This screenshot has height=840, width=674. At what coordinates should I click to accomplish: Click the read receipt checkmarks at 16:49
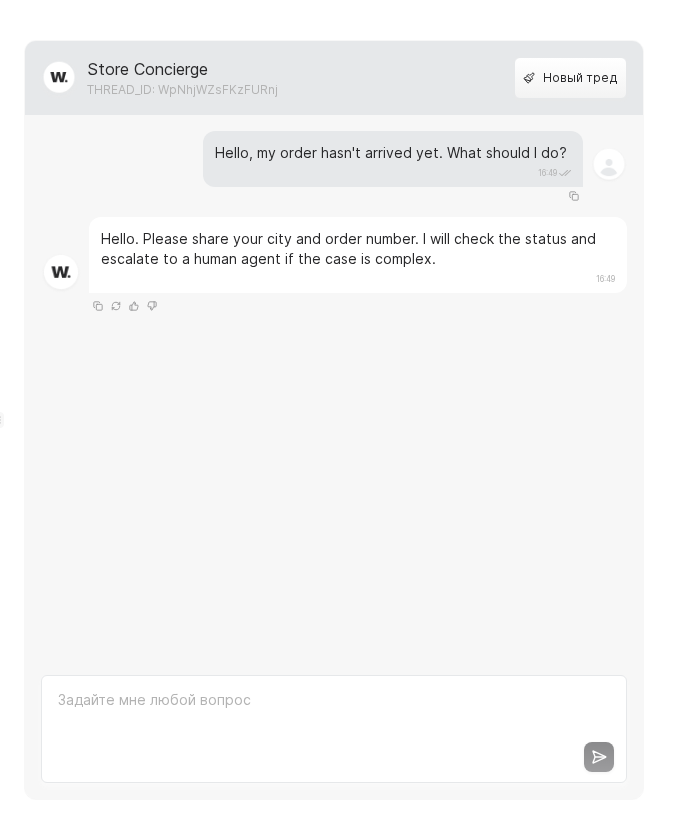point(564,173)
